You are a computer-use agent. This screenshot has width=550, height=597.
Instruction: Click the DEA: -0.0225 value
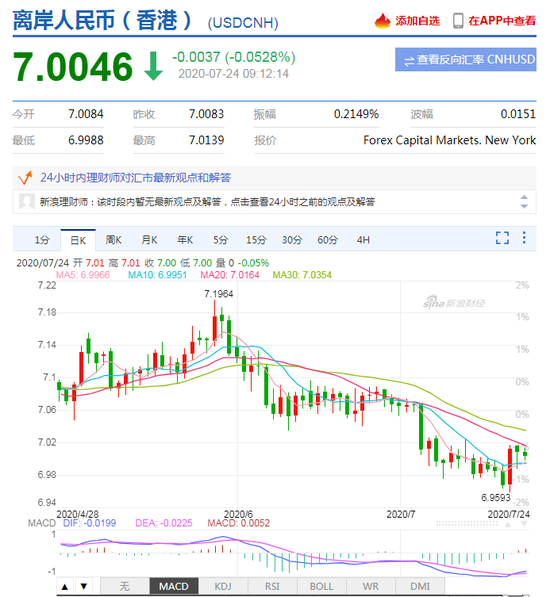point(164,523)
